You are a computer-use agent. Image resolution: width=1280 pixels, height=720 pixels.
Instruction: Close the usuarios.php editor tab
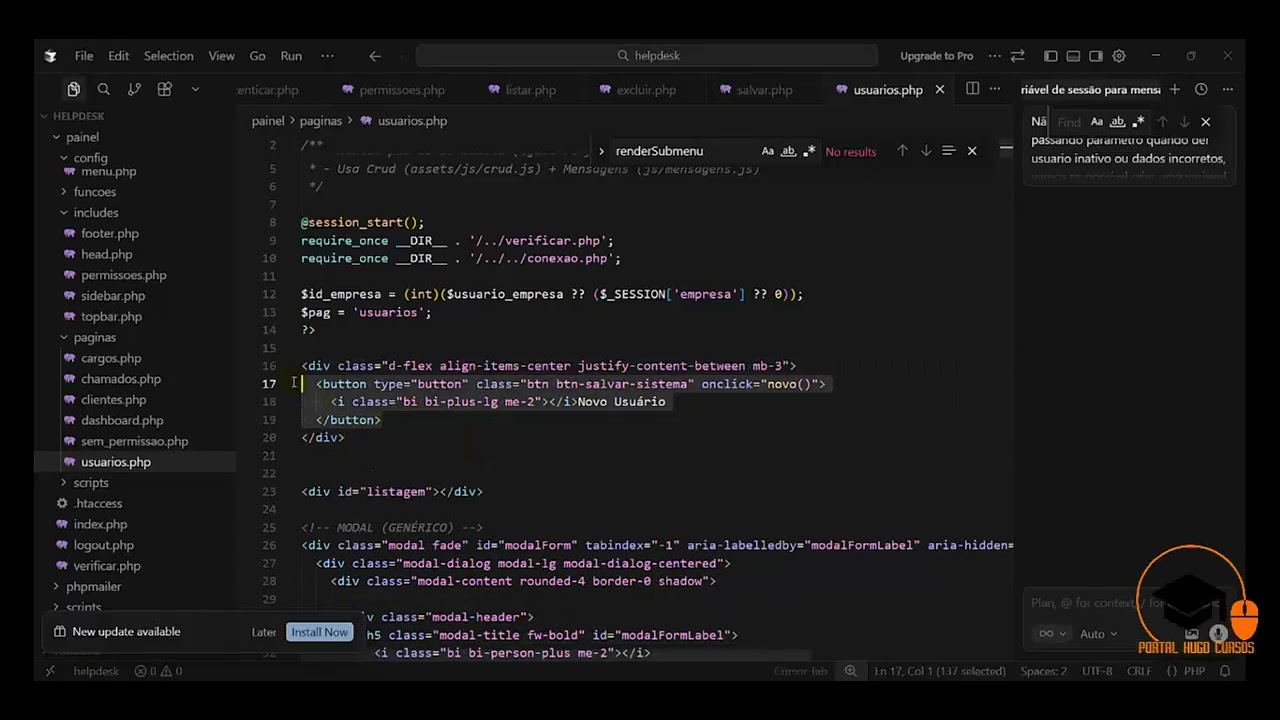(x=940, y=90)
